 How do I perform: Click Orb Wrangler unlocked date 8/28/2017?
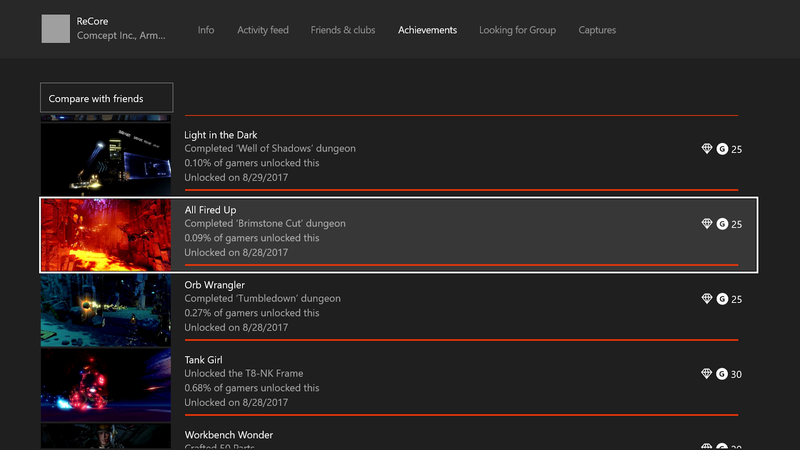236,328
